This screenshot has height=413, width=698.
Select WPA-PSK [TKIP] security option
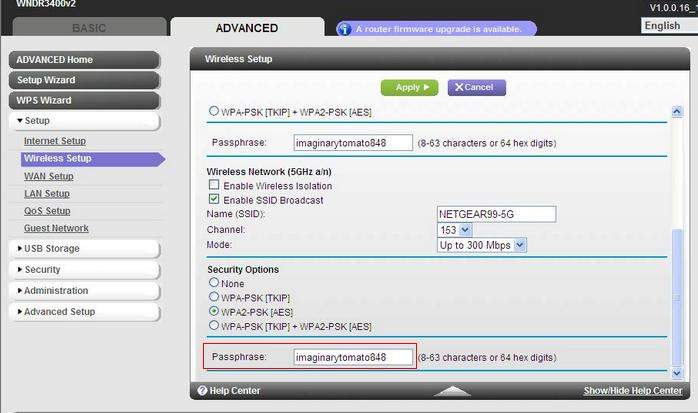(x=214, y=297)
